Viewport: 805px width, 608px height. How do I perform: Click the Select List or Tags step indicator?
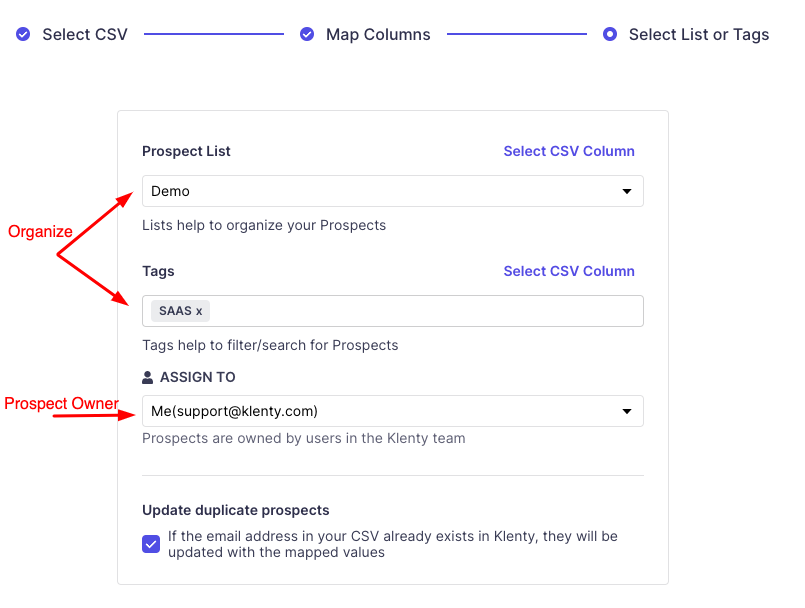[x=610, y=34]
